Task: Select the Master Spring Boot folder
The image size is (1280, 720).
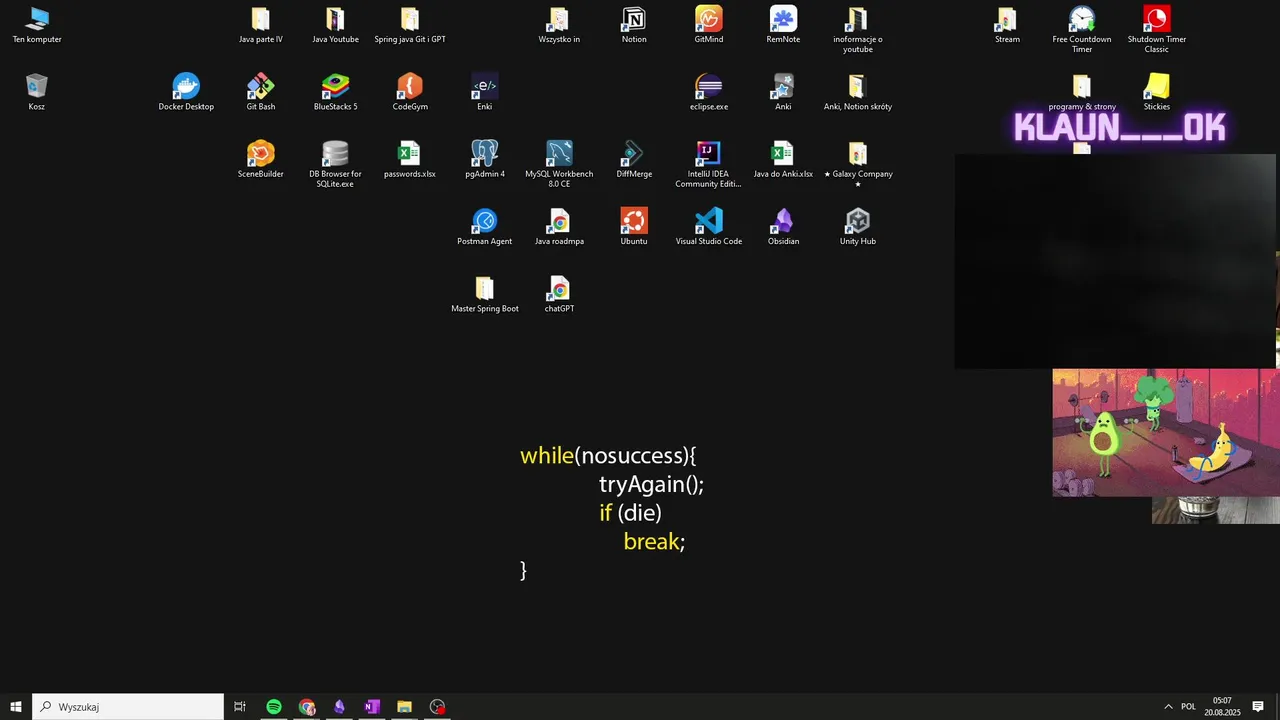Action: 485,294
